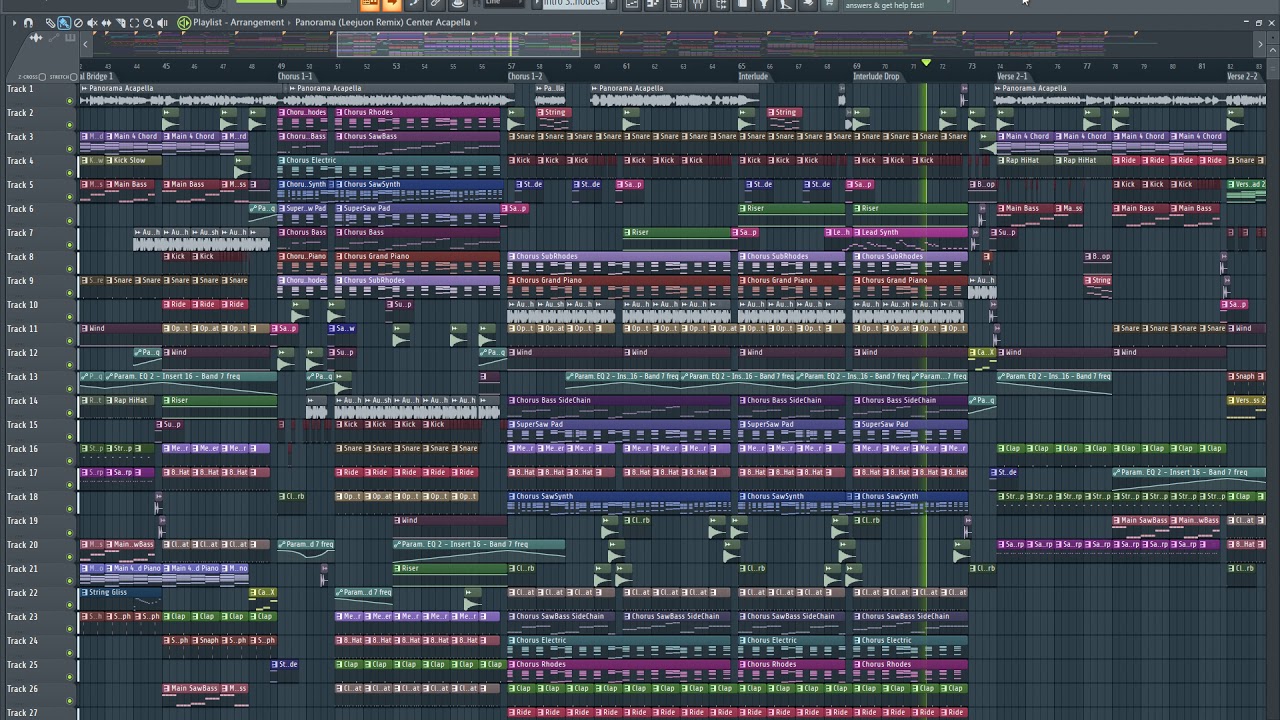
Task: Click the Panorama (Leejuon Remix) Center Acapella breadcrumb
Action: (x=382, y=22)
